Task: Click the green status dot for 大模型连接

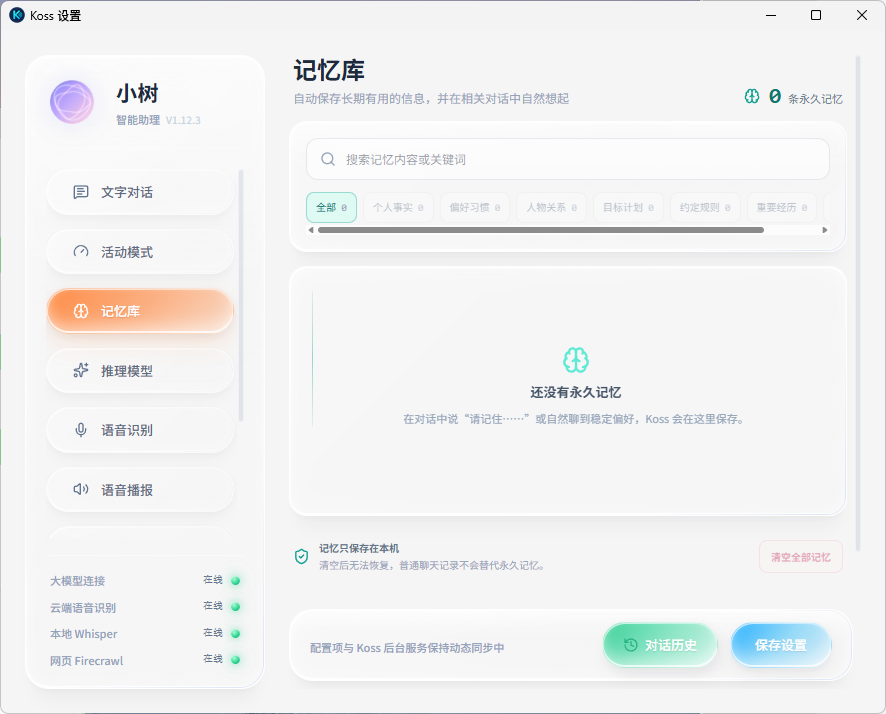Action: (x=236, y=581)
